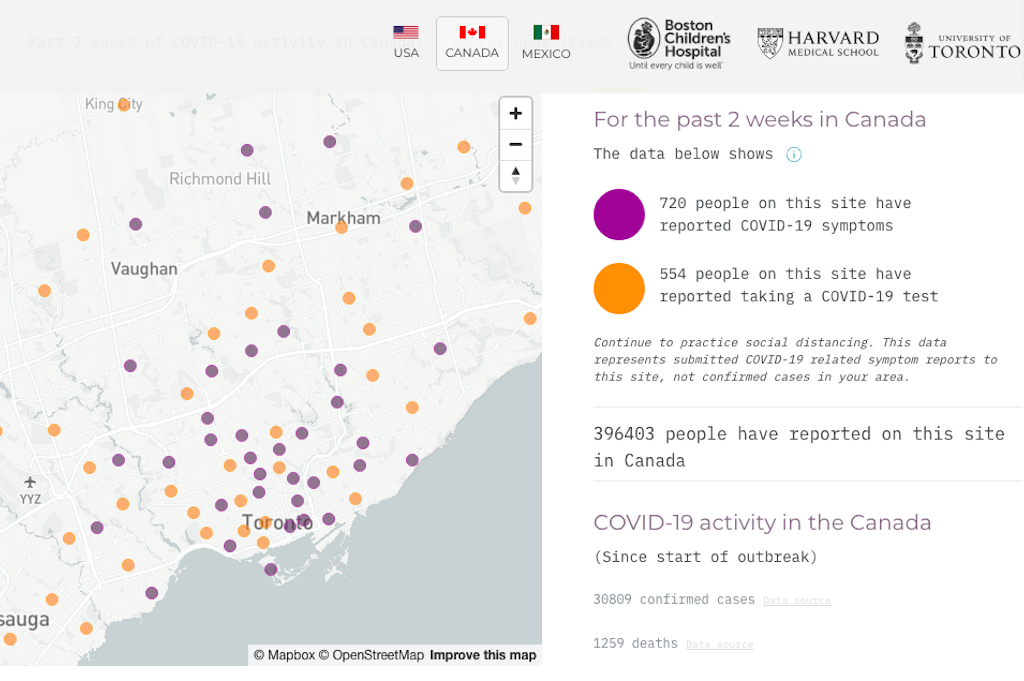Screen dimensions: 1024x681
Task: Click the Harvard Medical School logo
Action: coord(818,44)
